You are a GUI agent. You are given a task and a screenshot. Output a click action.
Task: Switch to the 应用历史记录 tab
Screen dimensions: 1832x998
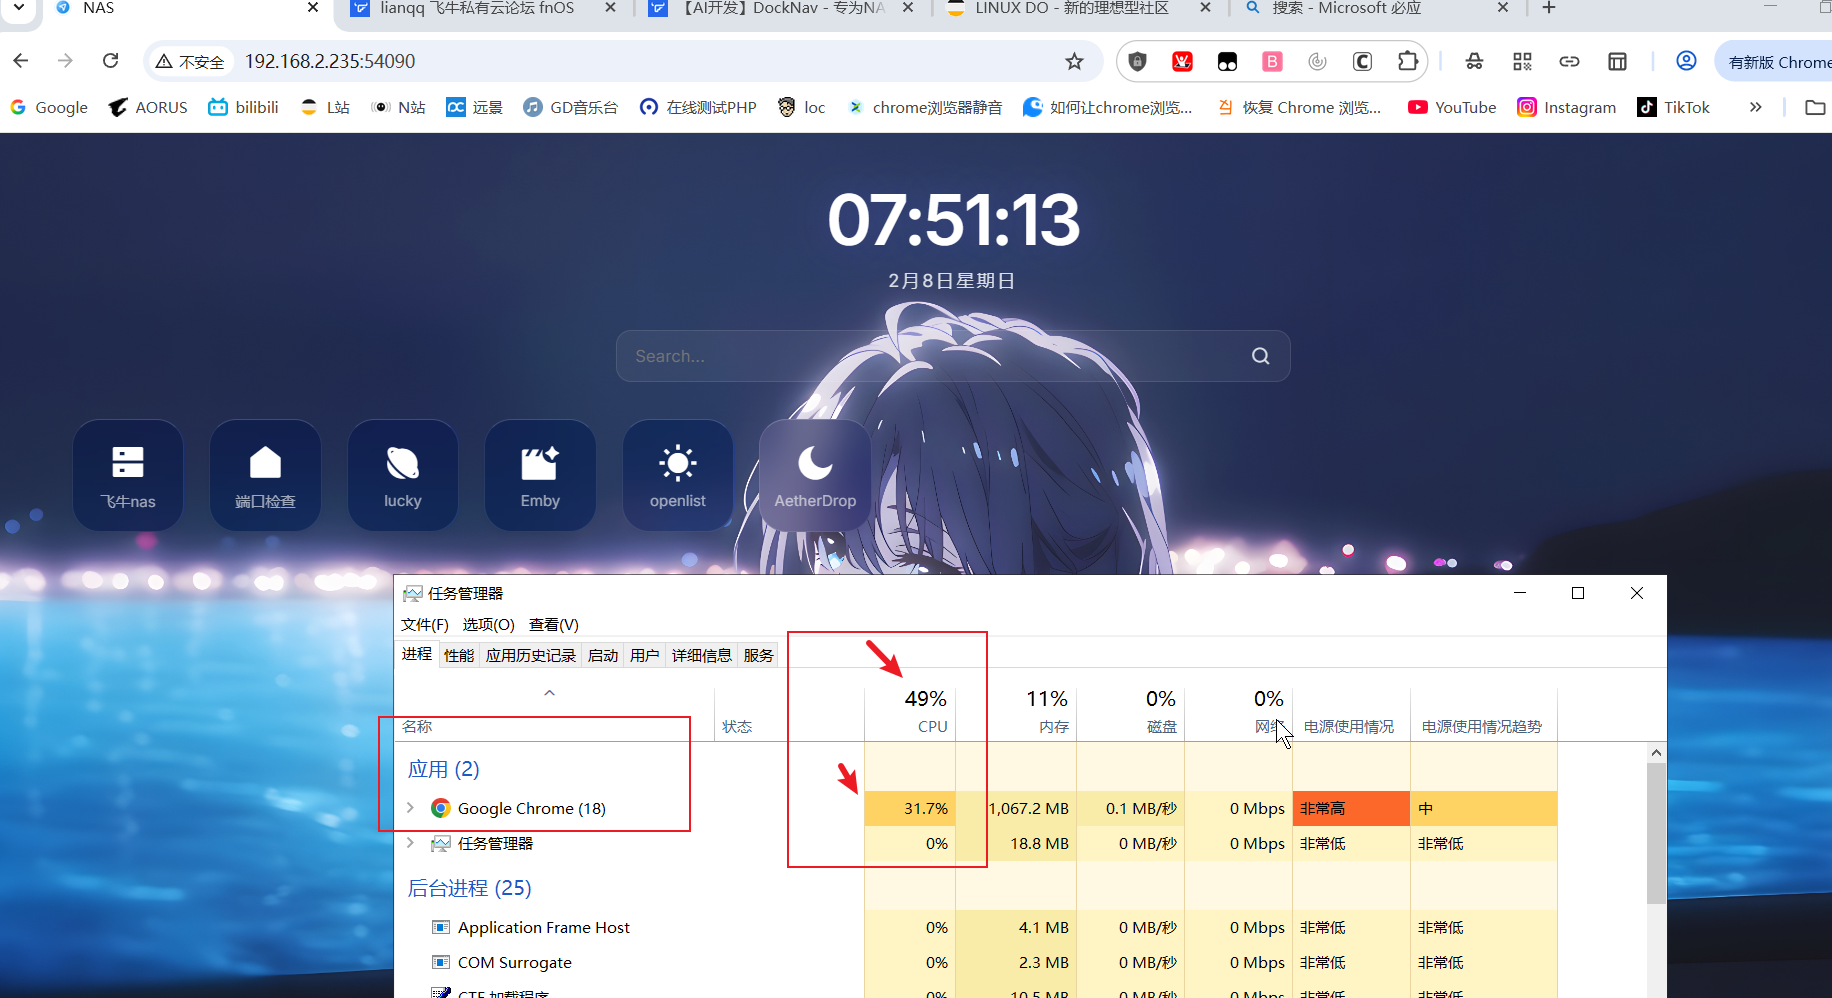(531, 655)
